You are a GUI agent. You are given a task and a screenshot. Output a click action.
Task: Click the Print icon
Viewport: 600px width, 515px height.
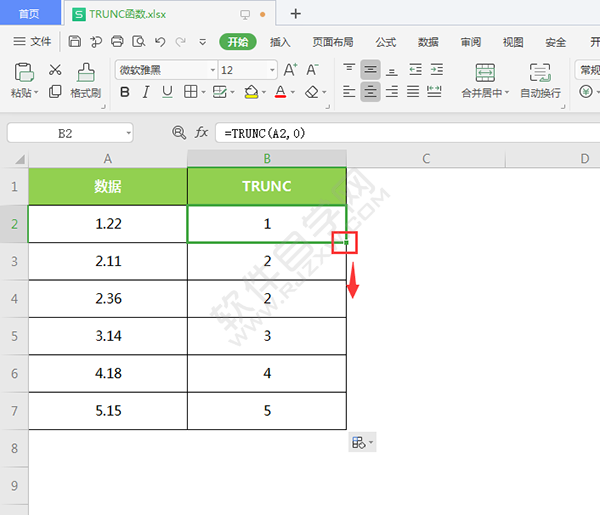(x=117, y=42)
